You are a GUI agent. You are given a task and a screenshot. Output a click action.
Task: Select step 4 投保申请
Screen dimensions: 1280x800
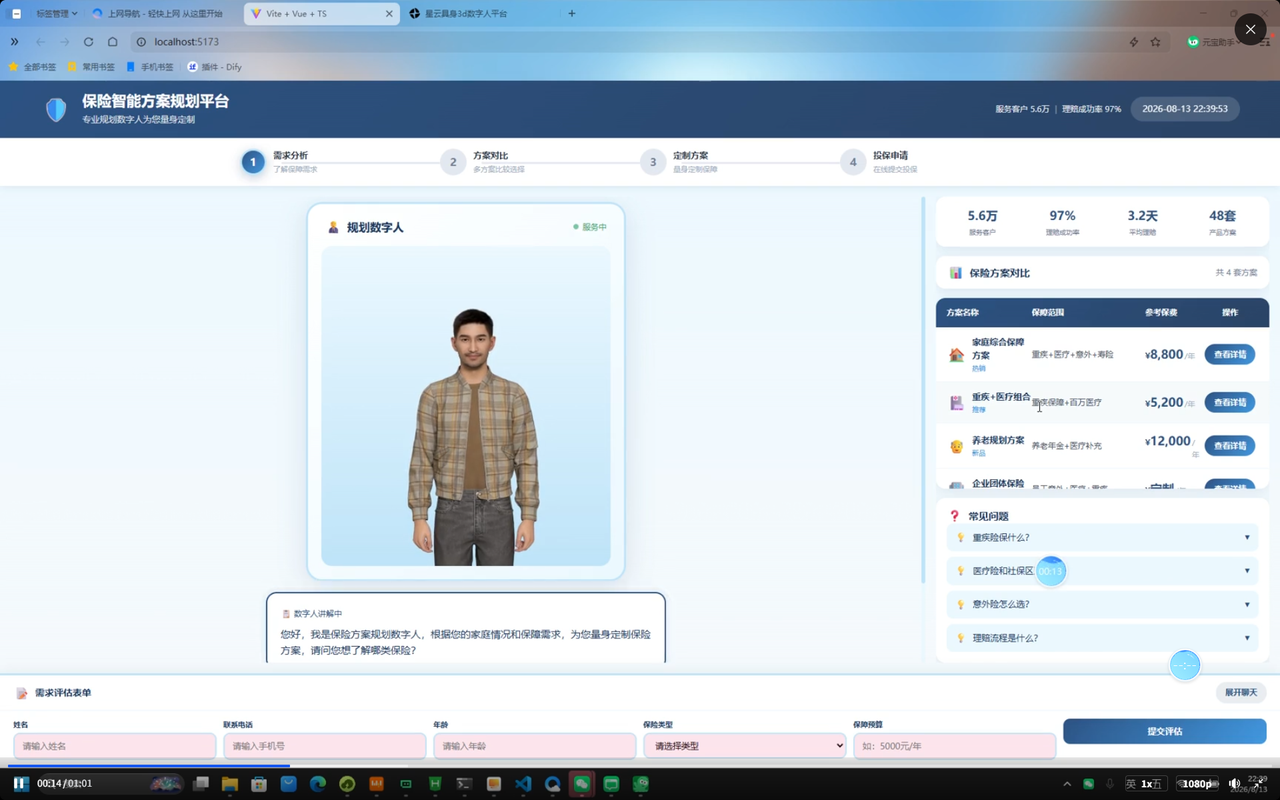pyautogui.click(x=880, y=162)
